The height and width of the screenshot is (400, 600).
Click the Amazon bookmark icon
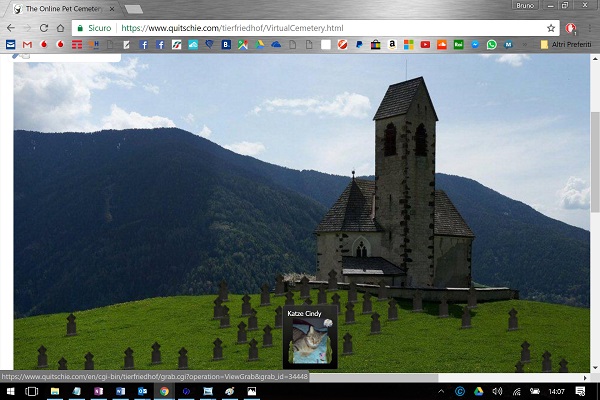pyautogui.click(x=392, y=45)
